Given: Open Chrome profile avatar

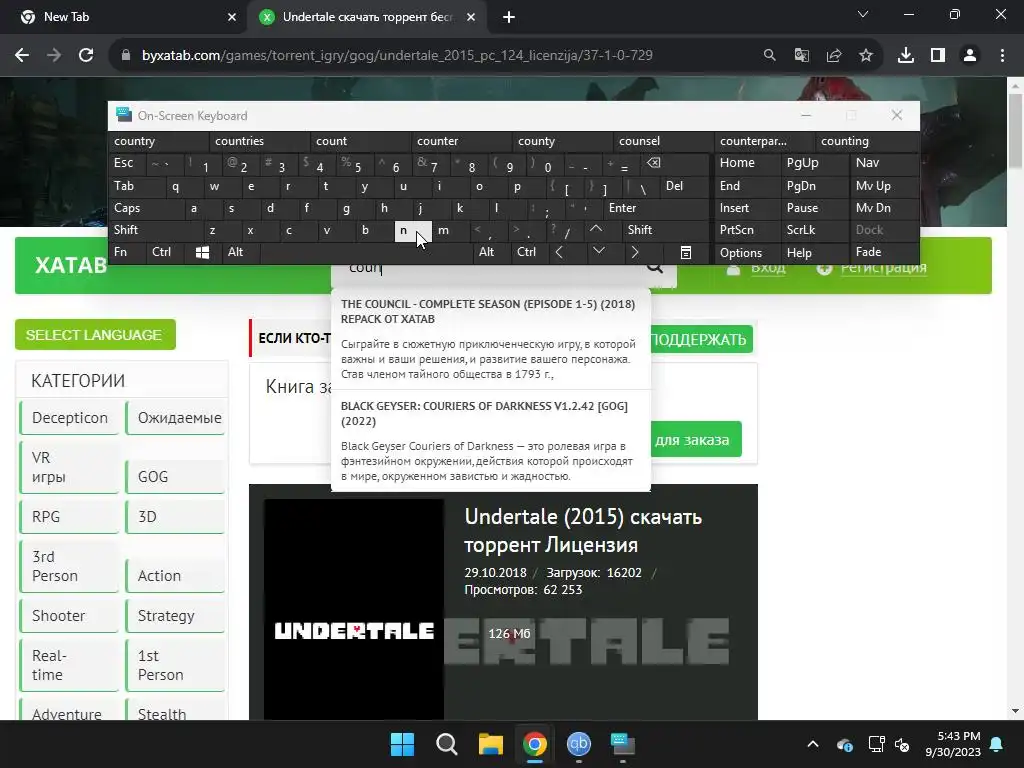Looking at the screenshot, I should coord(970,56).
